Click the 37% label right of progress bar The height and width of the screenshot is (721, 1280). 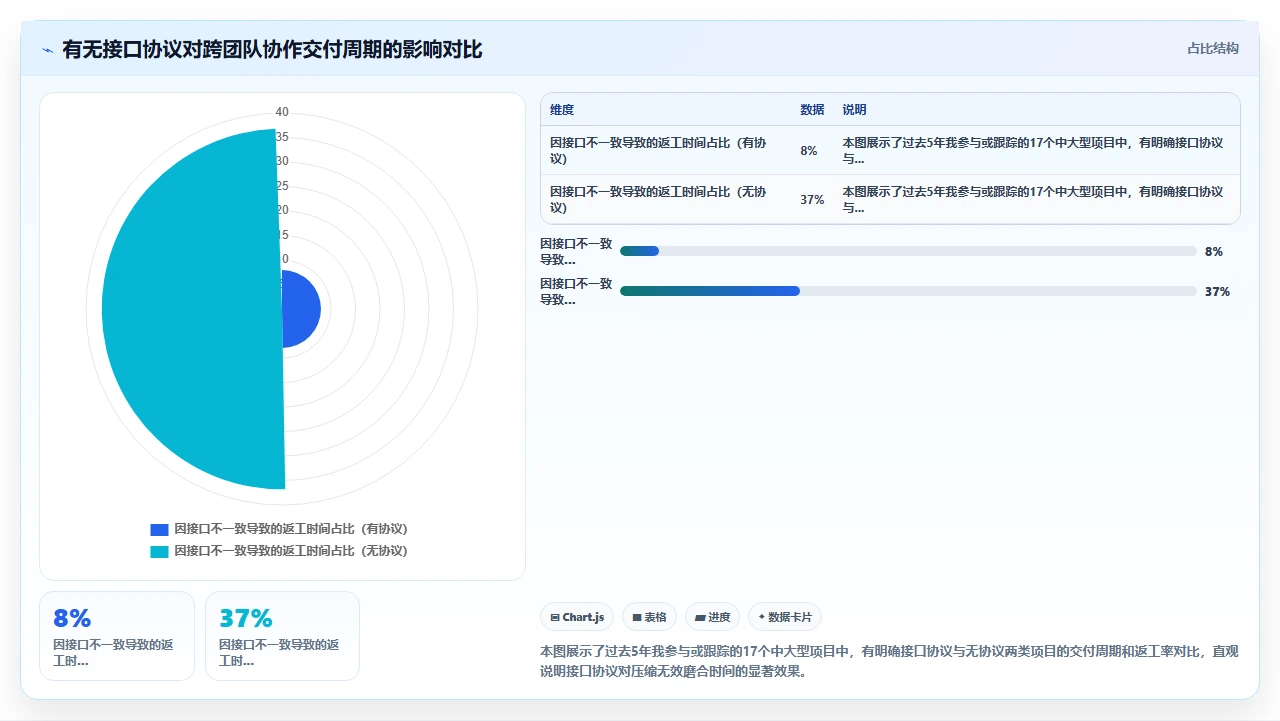pyautogui.click(x=1217, y=292)
